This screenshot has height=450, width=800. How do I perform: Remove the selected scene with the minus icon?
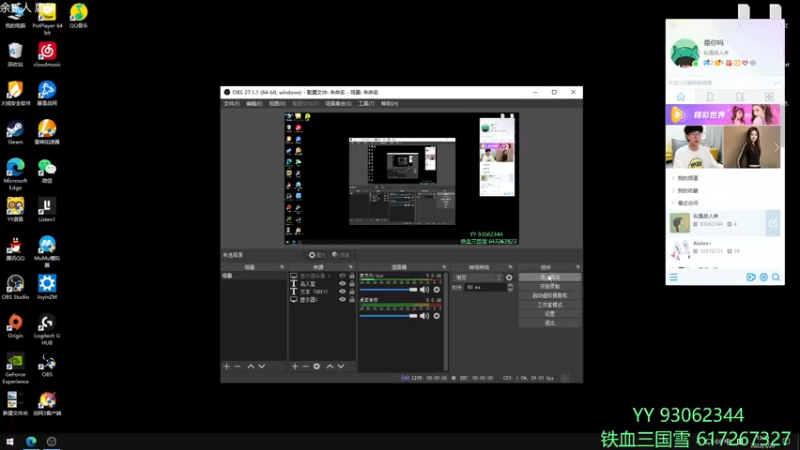pyautogui.click(x=238, y=366)
